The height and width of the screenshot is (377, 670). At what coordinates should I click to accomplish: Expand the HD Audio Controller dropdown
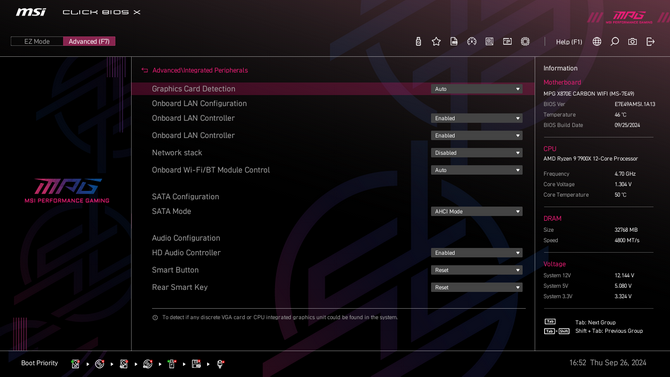point(476,253)
